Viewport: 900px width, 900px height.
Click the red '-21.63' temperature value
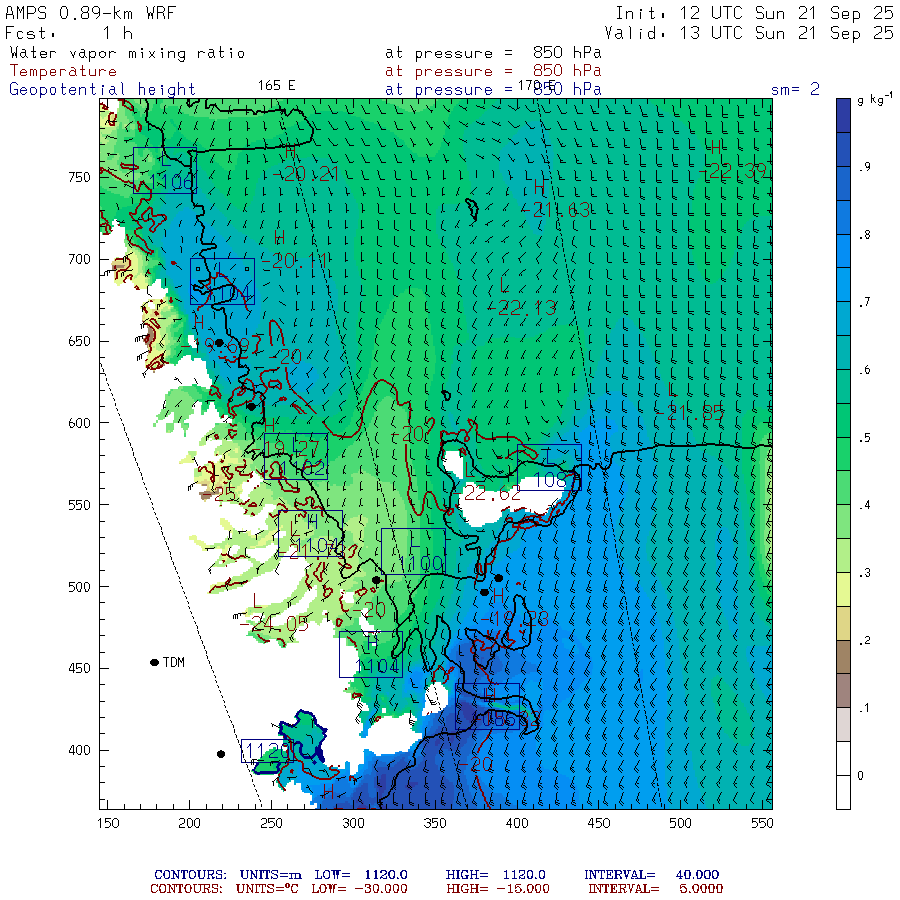(556, 210)
